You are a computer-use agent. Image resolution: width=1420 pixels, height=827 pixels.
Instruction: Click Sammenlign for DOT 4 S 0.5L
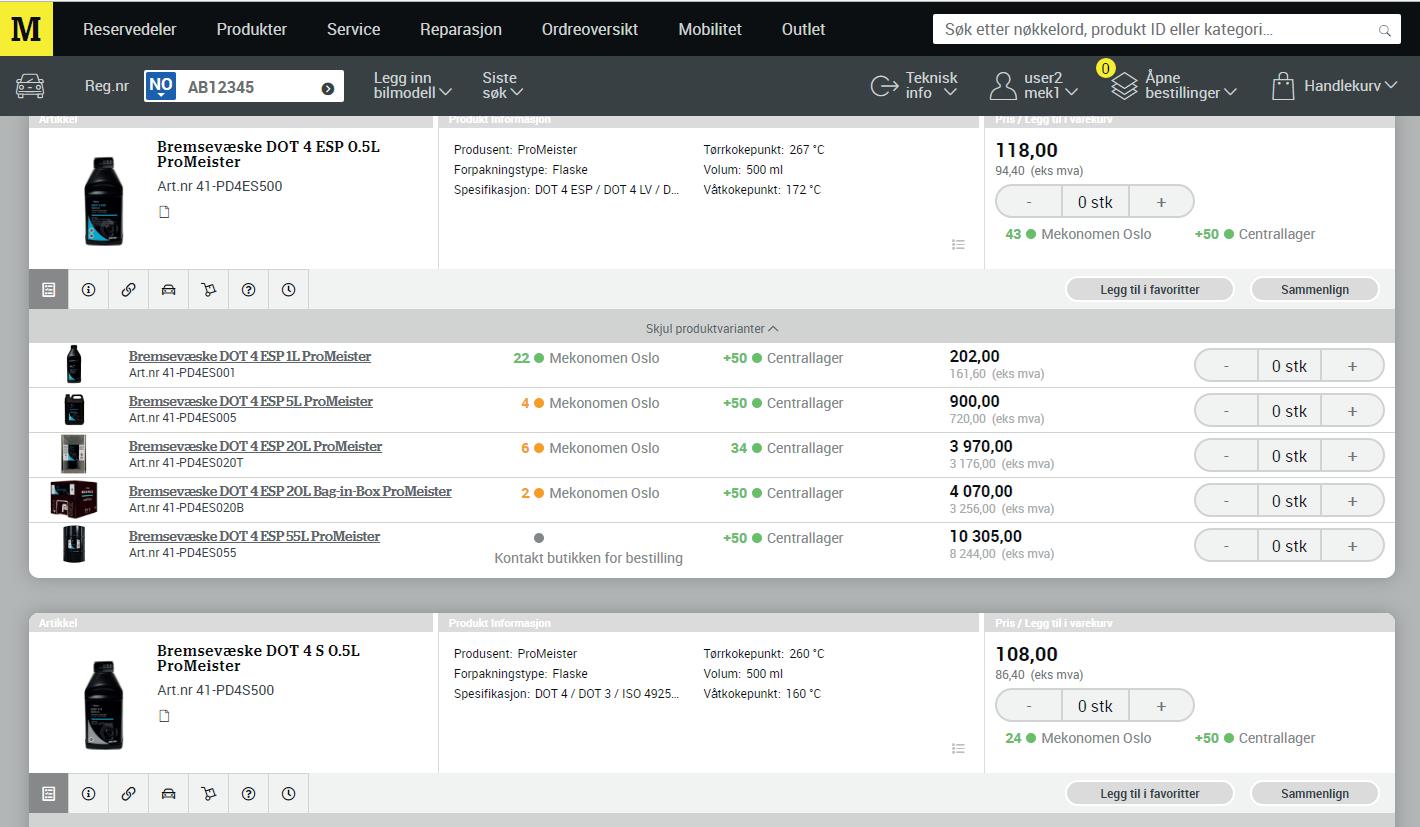pyautogui.click(x=1315, y=794)
